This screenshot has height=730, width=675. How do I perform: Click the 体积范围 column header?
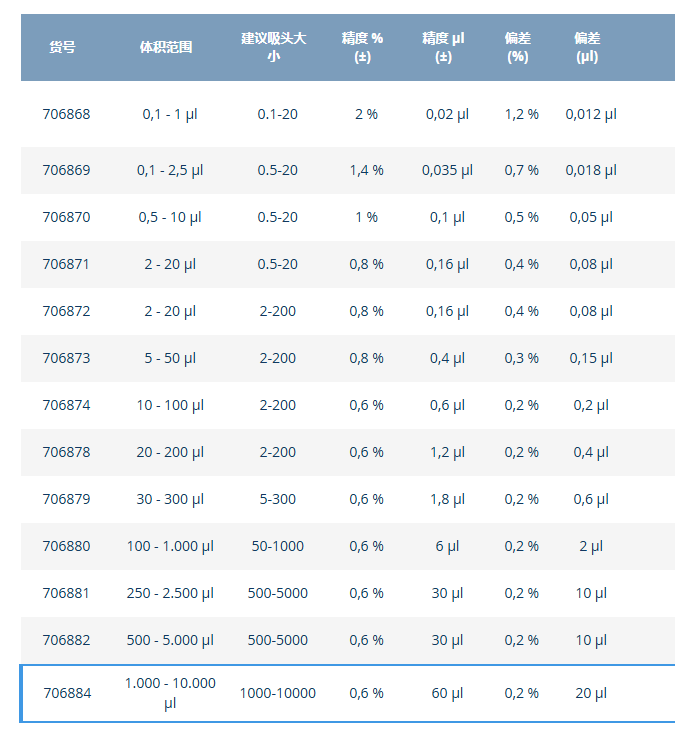point(166,47)
